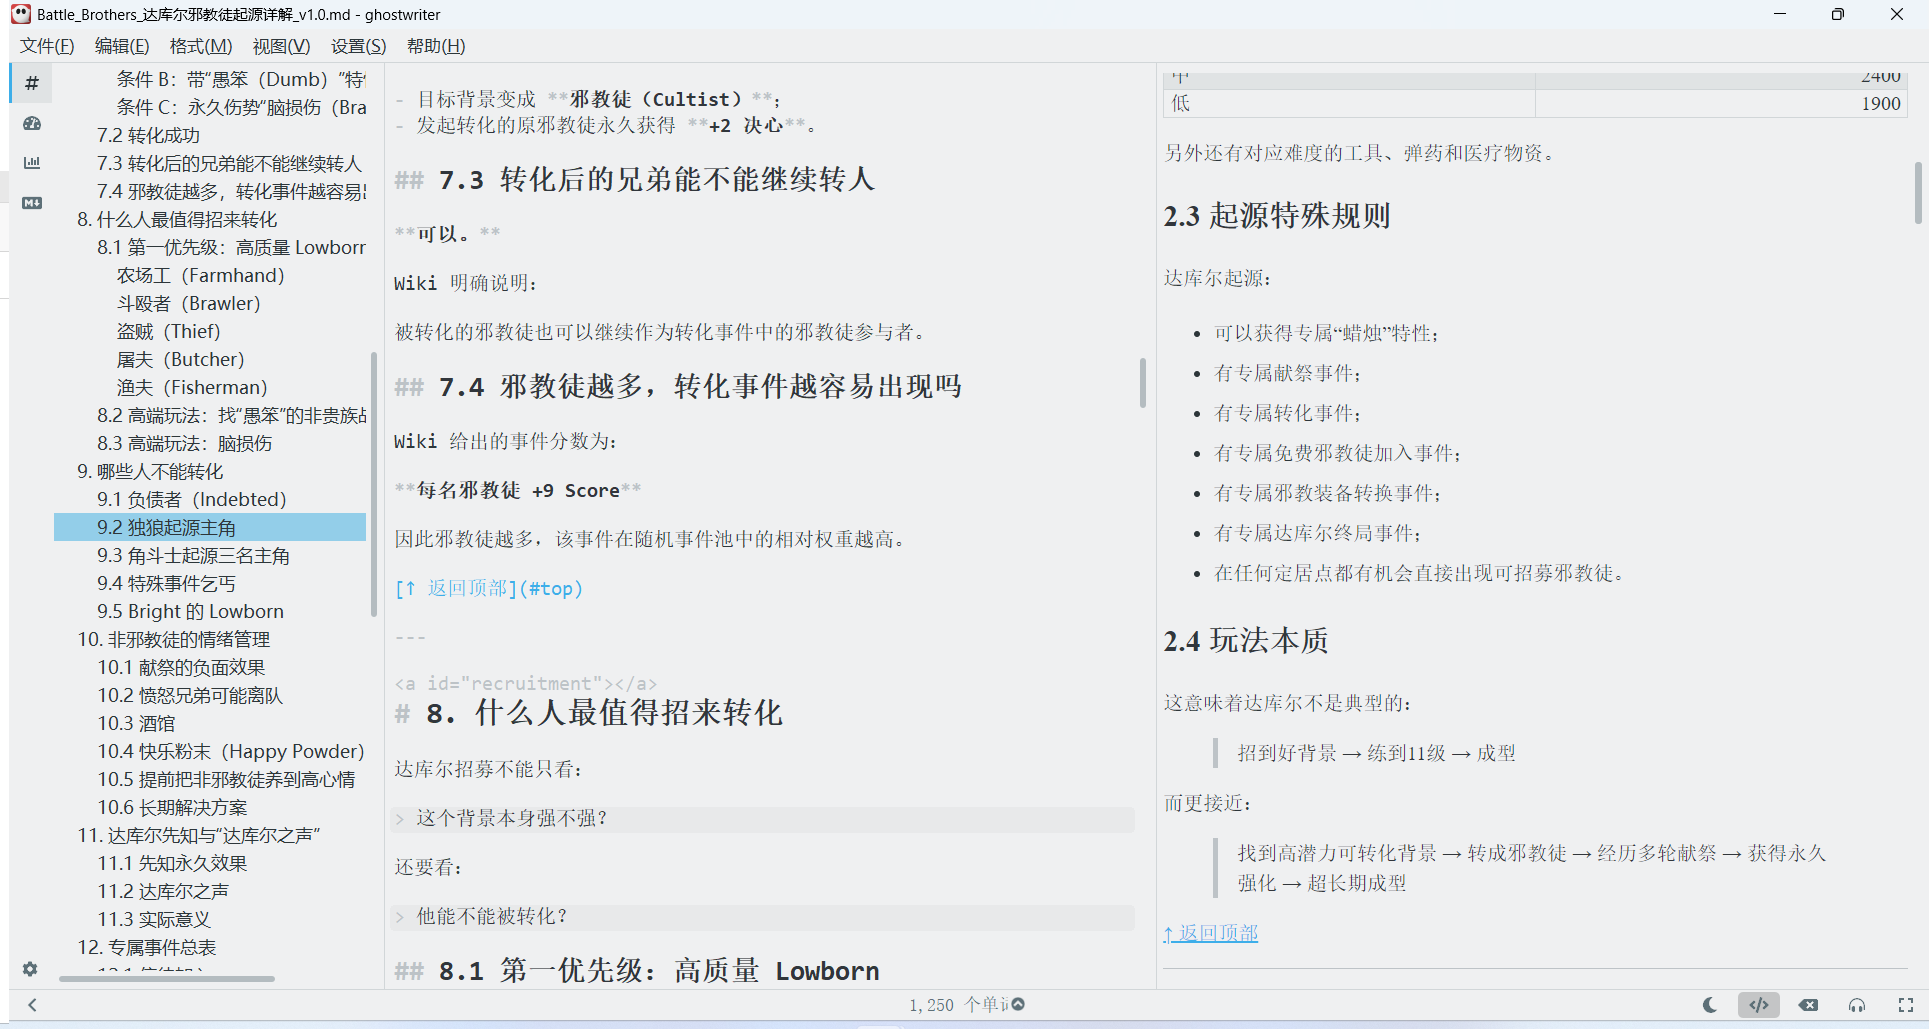Open the Document Statistics sidebar tab

(x=32, y=163)
